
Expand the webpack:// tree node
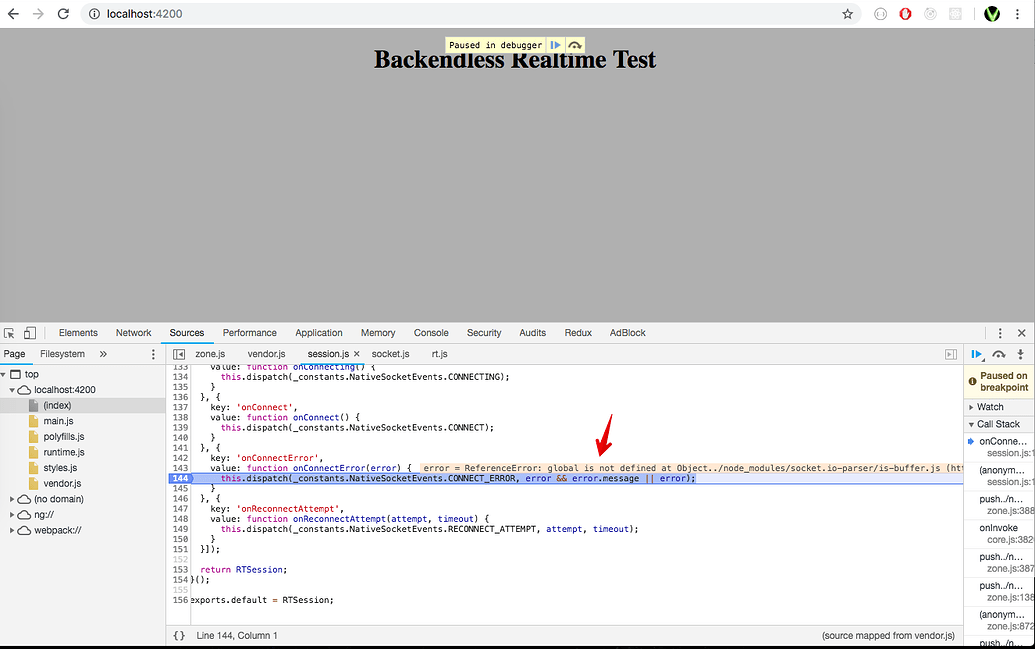[x=14, y=530]
